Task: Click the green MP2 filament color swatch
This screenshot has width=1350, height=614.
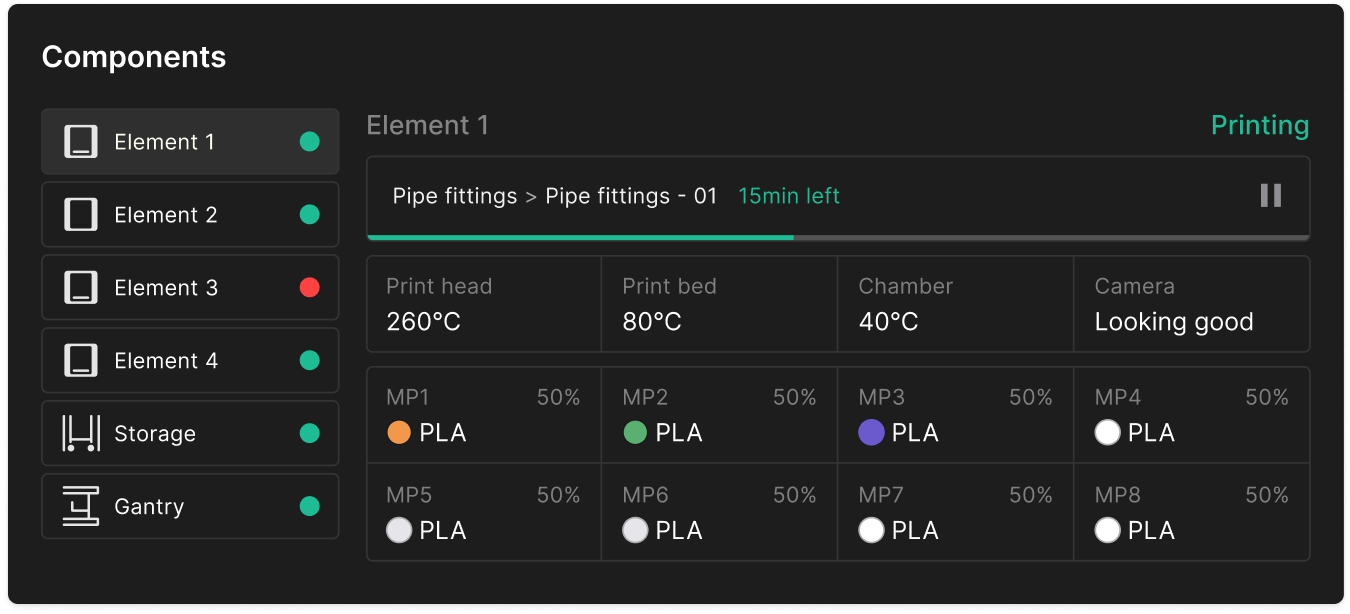Action: [635, 433]
